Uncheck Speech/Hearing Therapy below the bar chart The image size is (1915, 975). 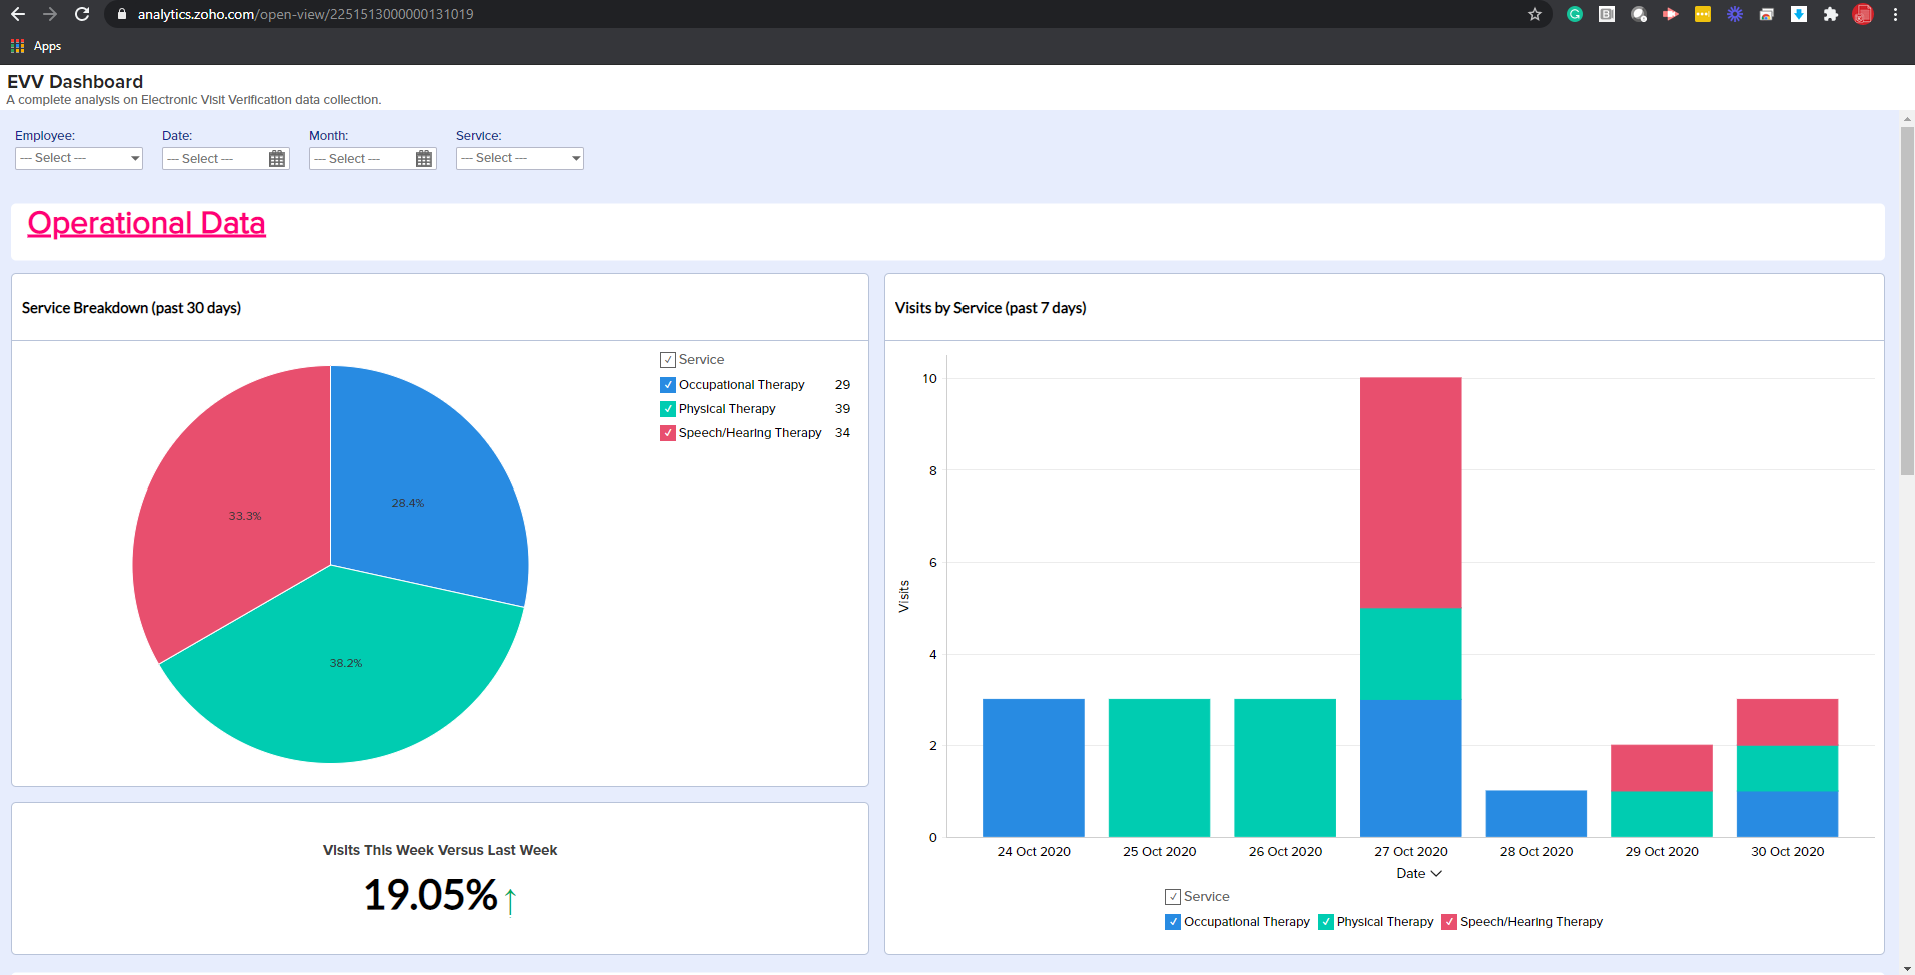[x=1449, y=922]
